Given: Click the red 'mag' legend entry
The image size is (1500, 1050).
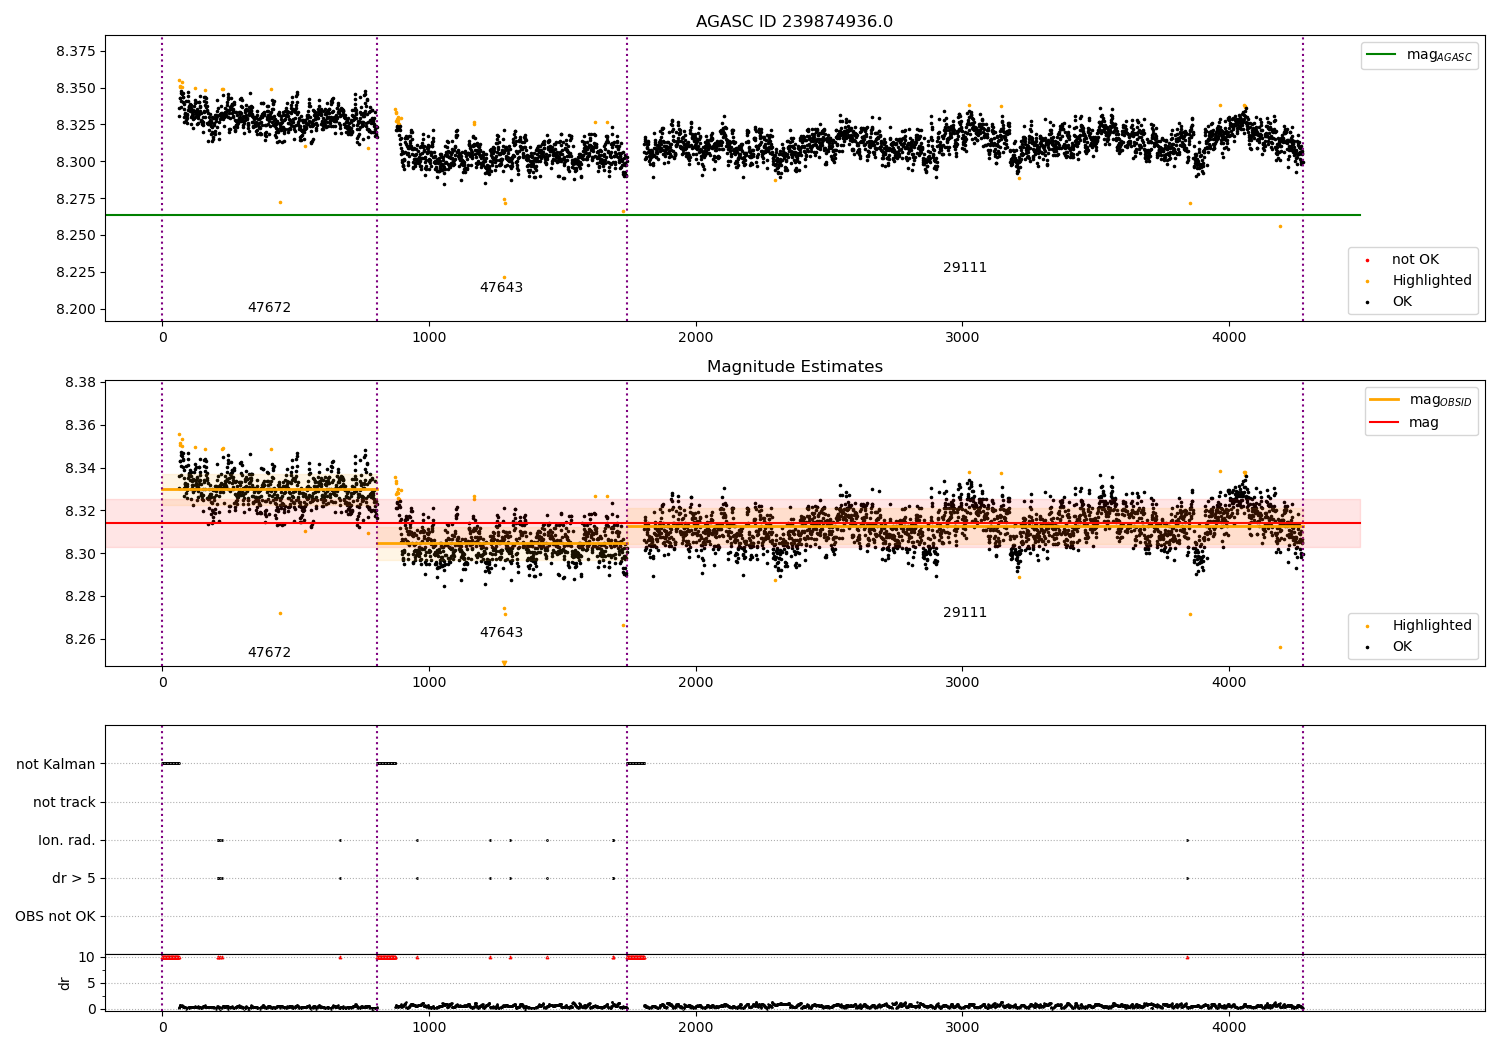Looking at the screenshot, I should point(1405,422).
